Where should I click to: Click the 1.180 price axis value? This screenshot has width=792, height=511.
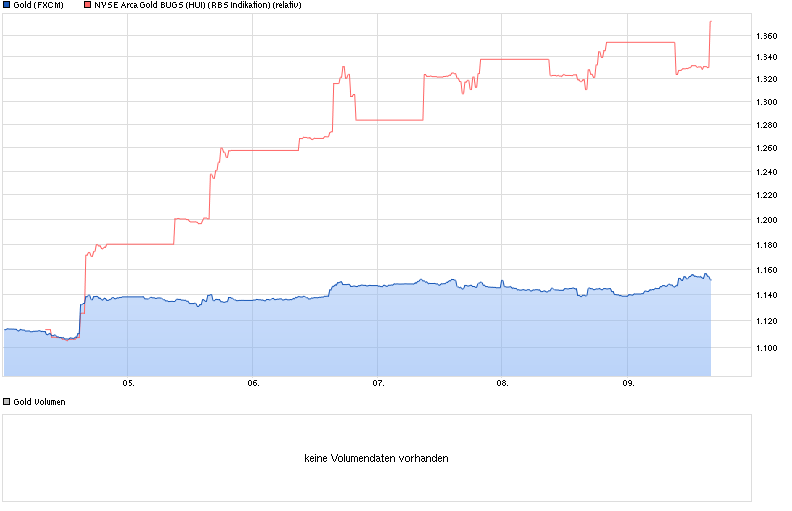point(767,245)
